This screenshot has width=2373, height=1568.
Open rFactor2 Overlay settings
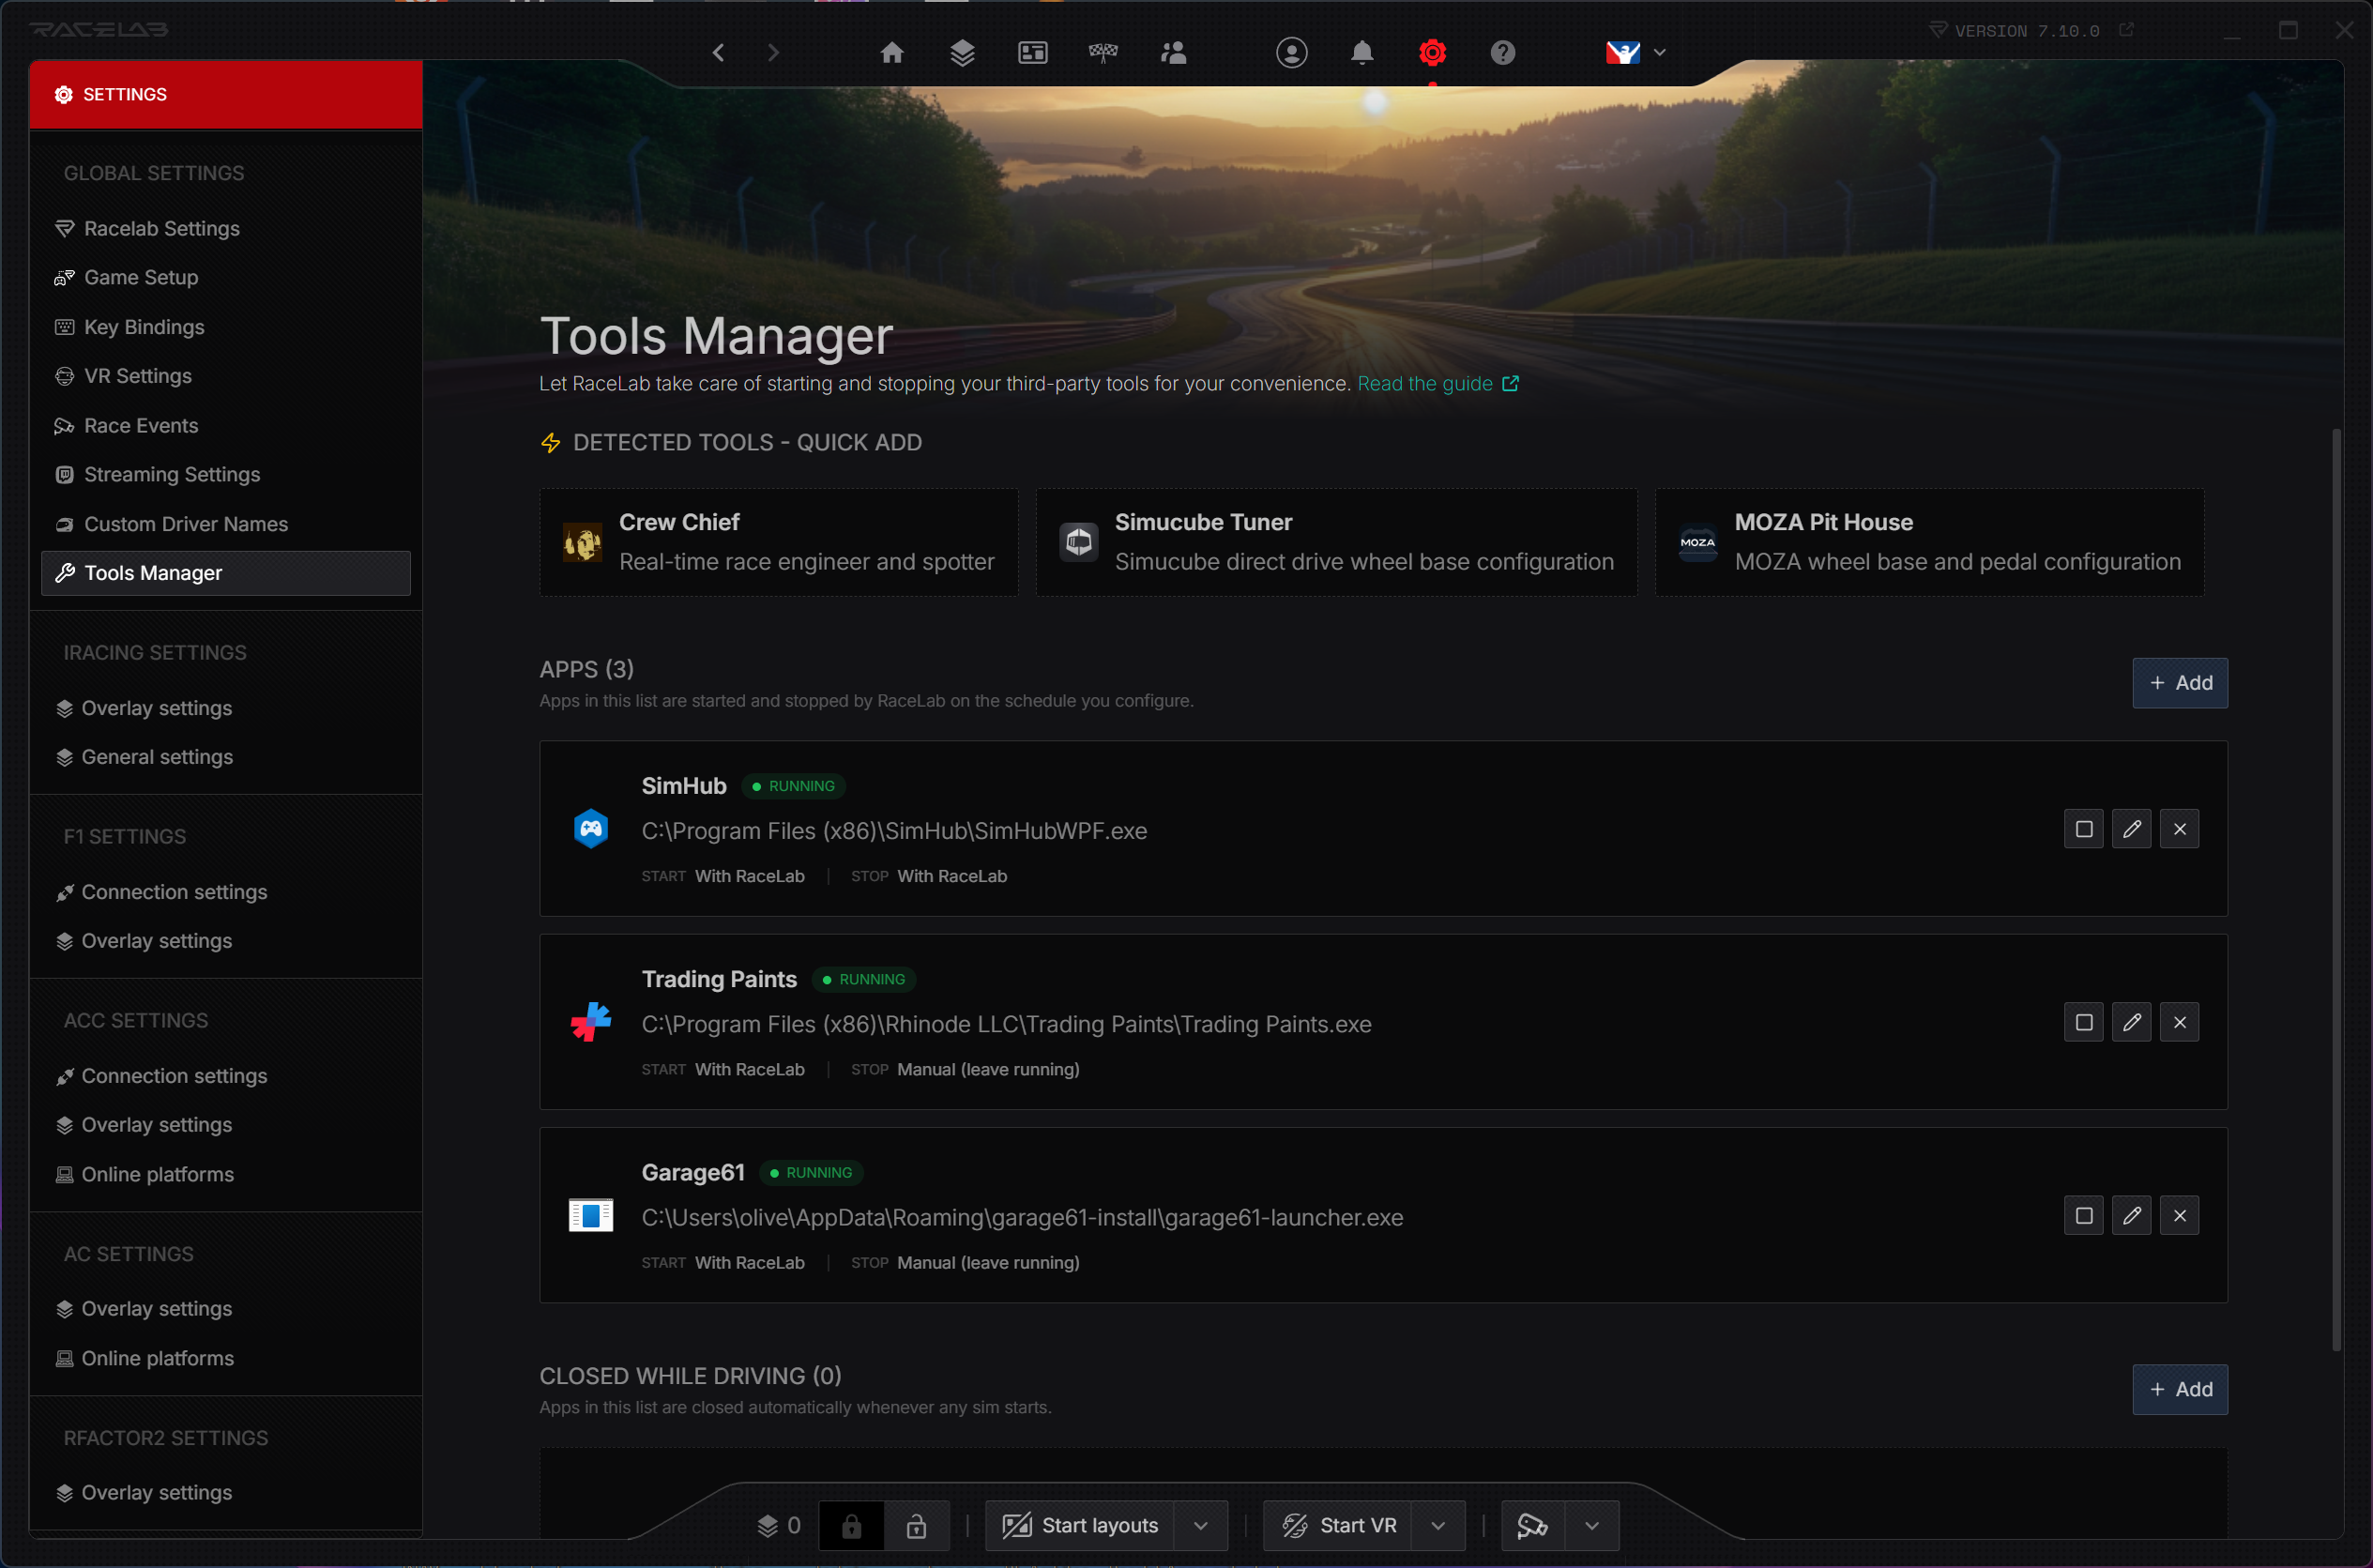click(x=226, y=1492)
